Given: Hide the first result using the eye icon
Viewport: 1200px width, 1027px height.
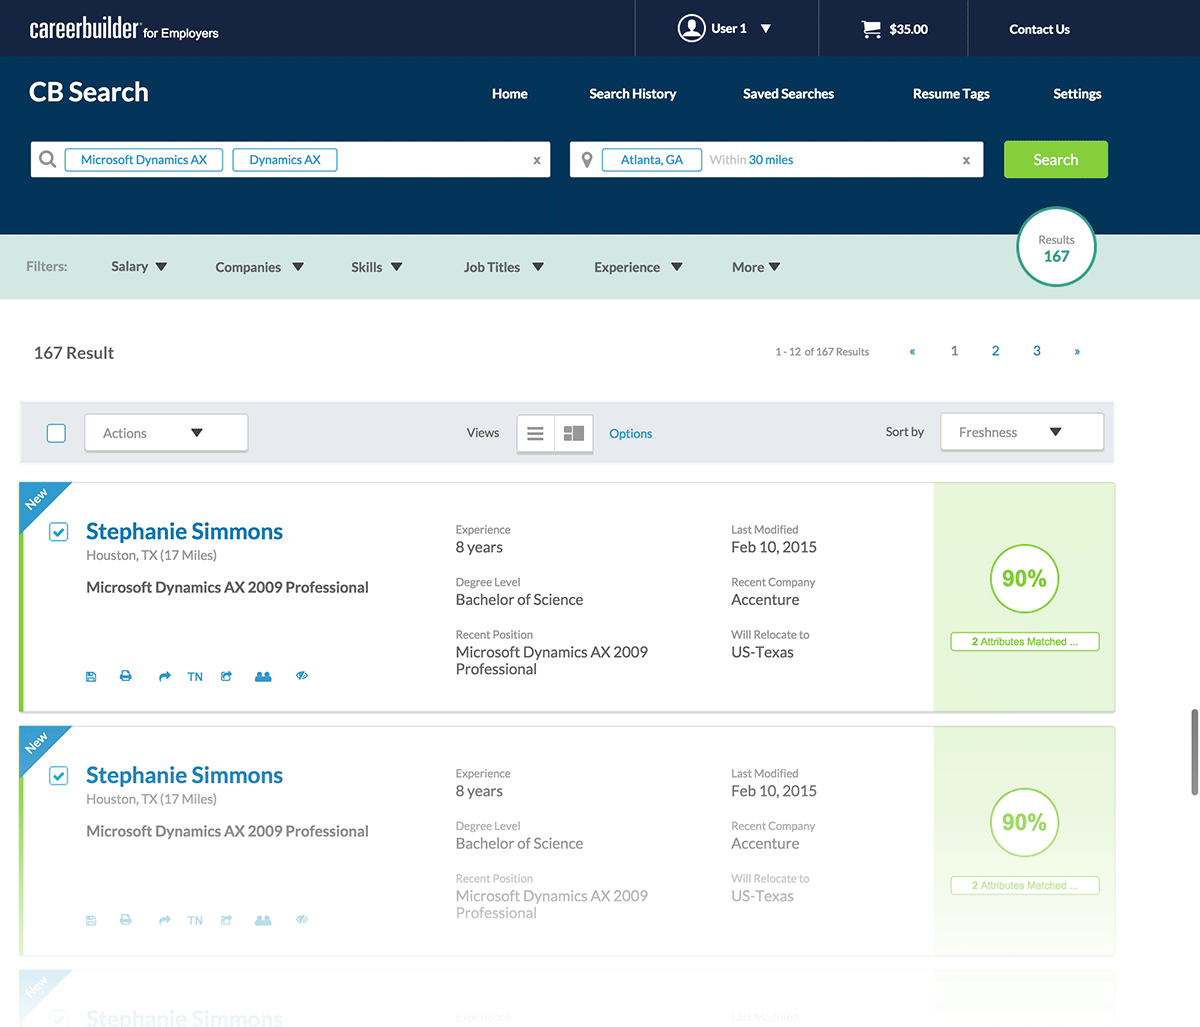Looking at the screenshot, I should click(x=302, y=676).
